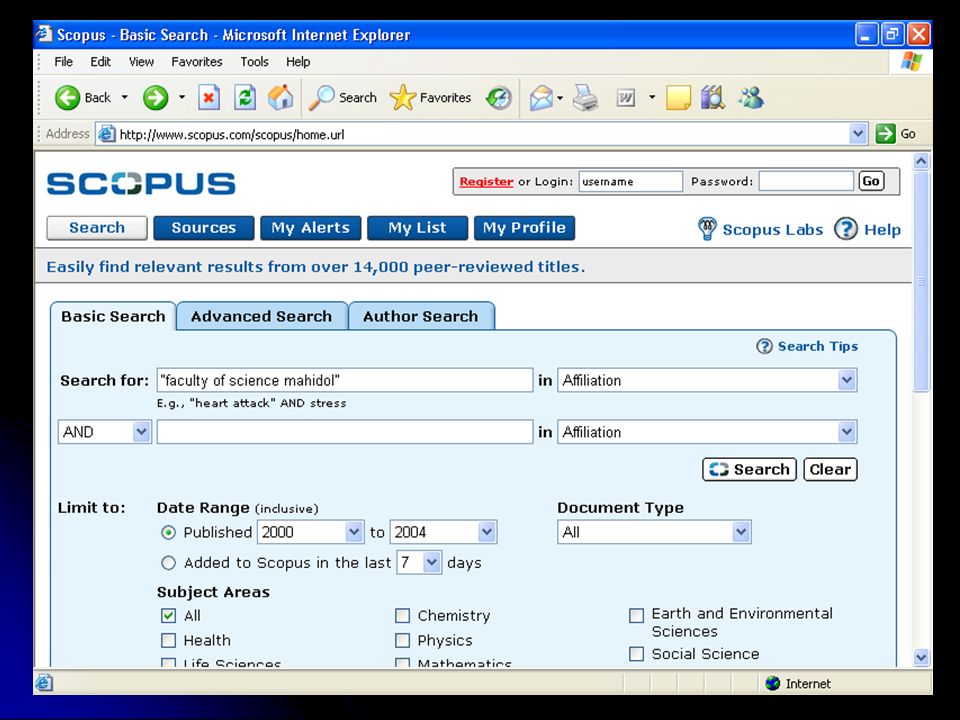Click the Messenger people icon
Viewport: 960px width, 720px height.
tap(751, 97)
